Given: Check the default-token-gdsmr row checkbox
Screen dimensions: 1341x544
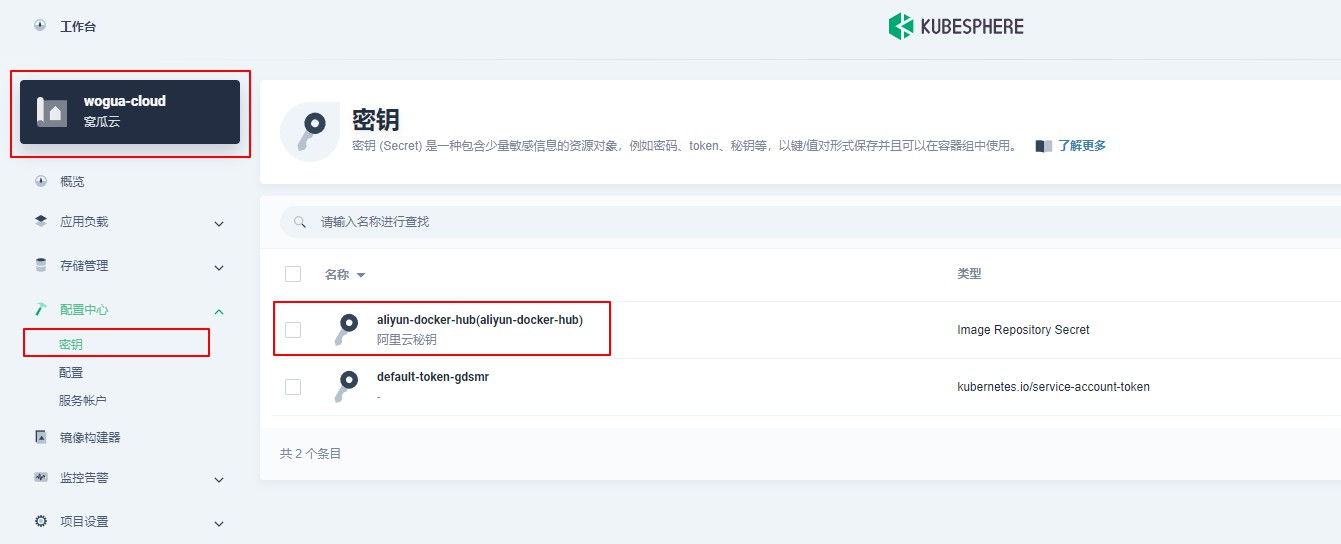Looking at the screenshot, I should tap(293, 387).
